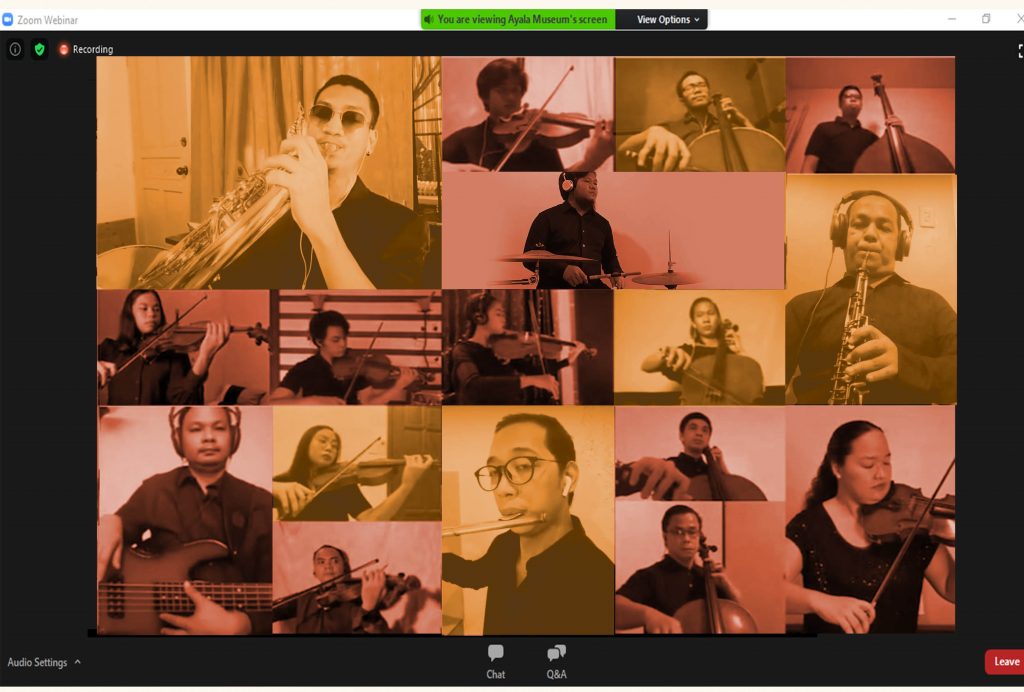1024x692 pixels.
Task: Select the flute player video tile
Action: (527, 520)
